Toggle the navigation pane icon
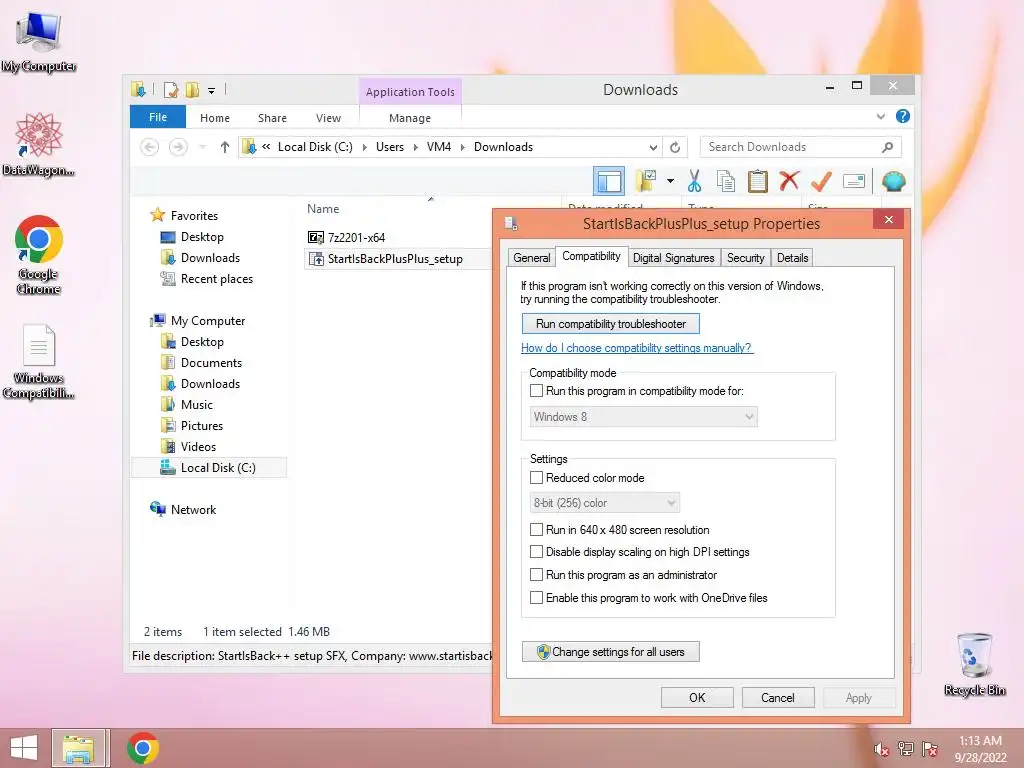Image resolution: width=1024 pixels, height=768 pixels. 609,182
